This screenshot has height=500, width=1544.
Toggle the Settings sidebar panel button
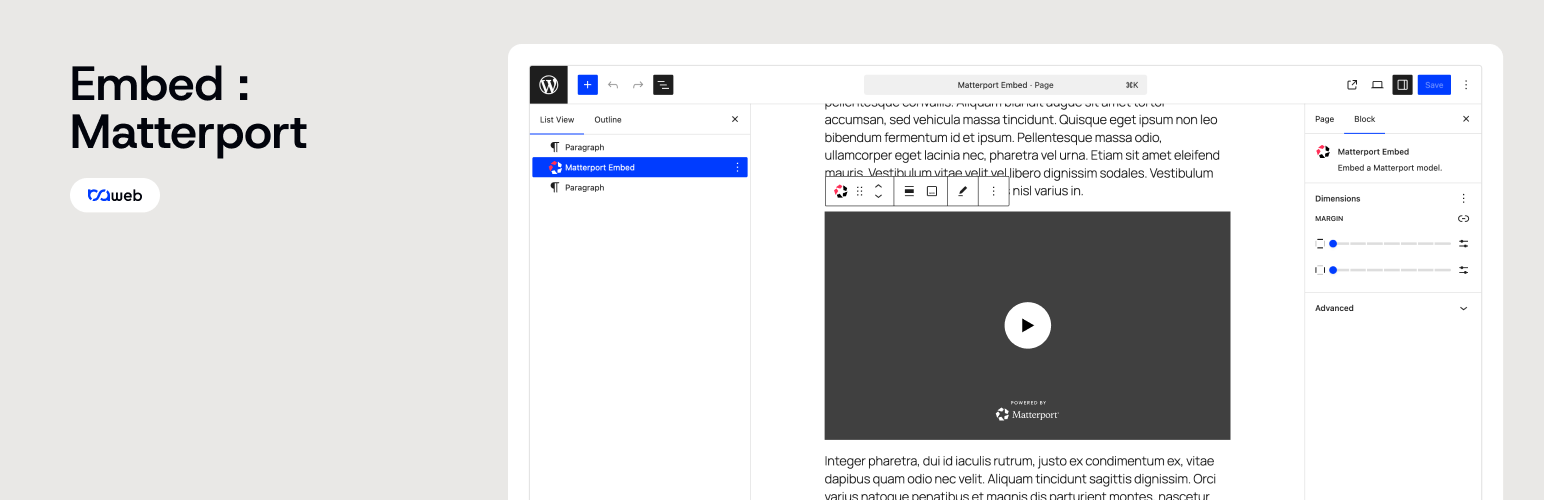click(x=1403, y=85)
